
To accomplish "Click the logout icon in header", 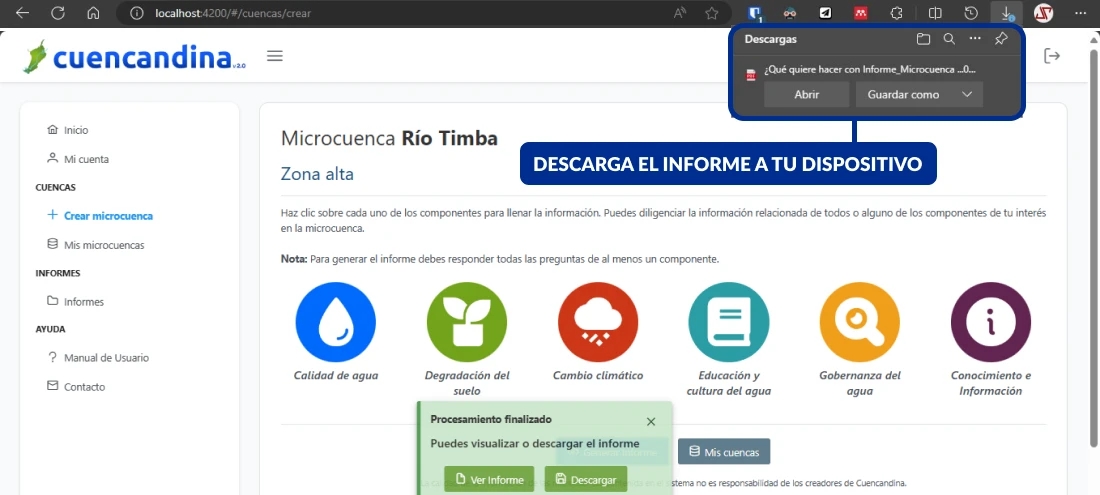I will point(1052,56).
